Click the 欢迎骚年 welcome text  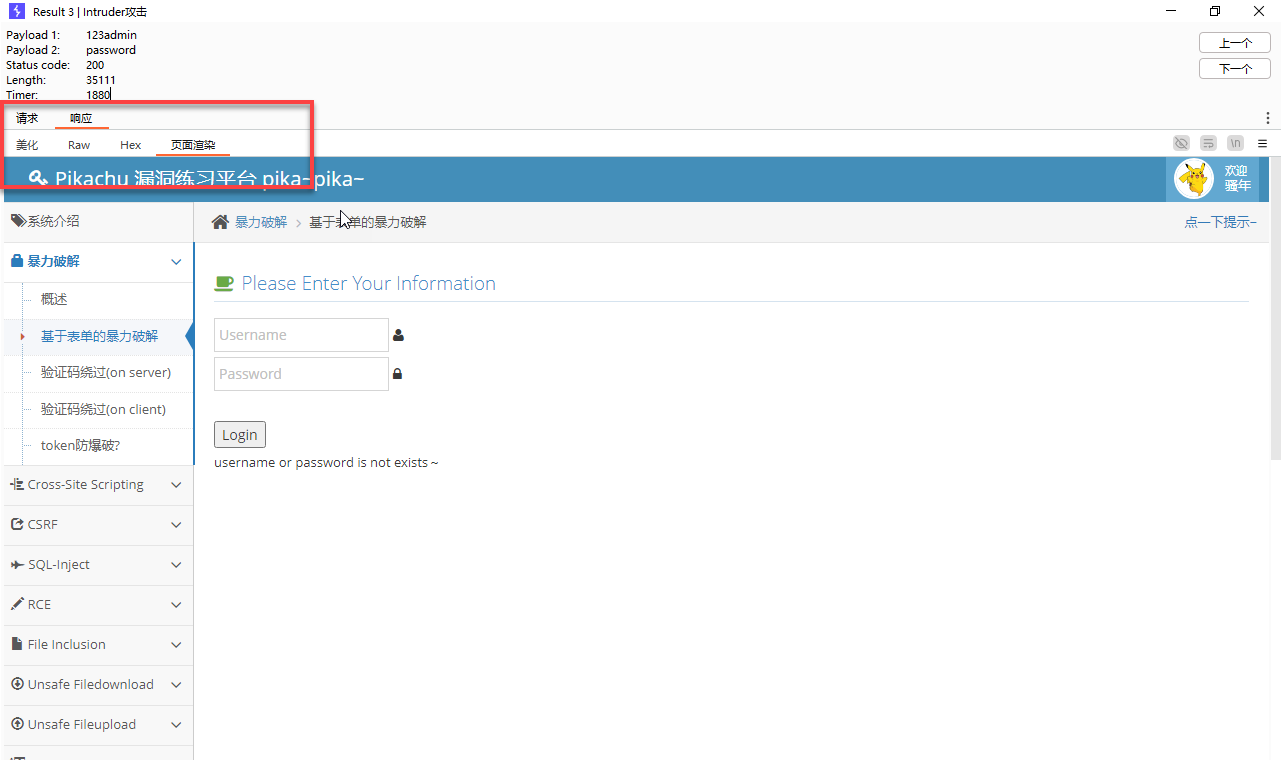(x=1237, y=178)
